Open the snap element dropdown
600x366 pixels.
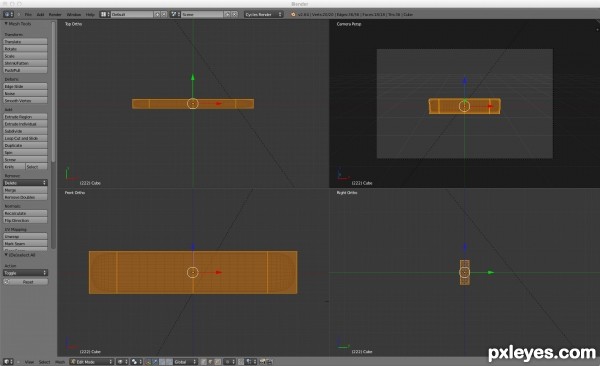point(252,361)
